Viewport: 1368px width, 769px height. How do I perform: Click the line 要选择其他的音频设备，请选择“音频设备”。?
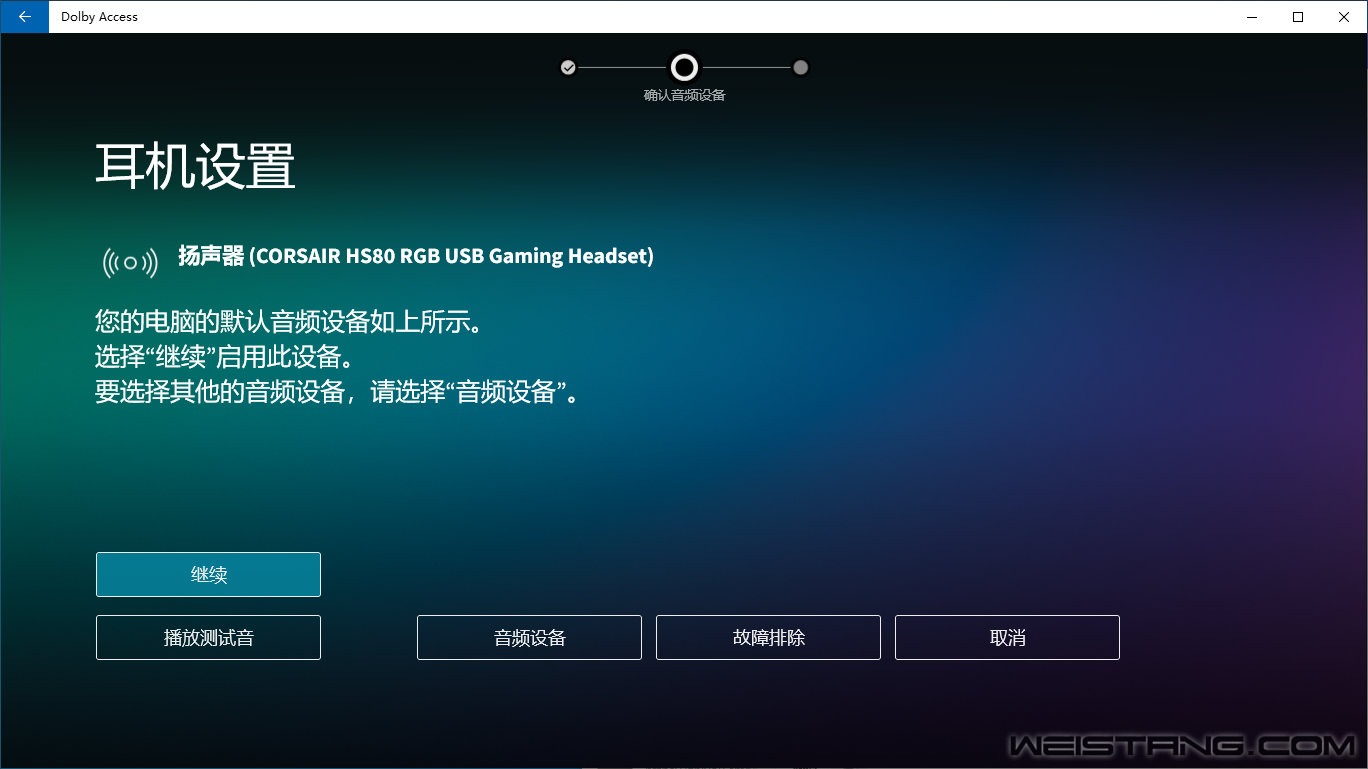(x=338, y=391)
